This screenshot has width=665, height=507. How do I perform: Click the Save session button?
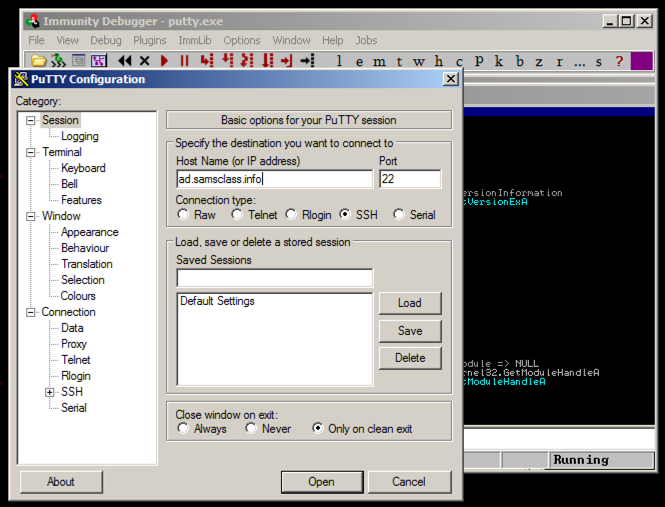tap(410, 331)
